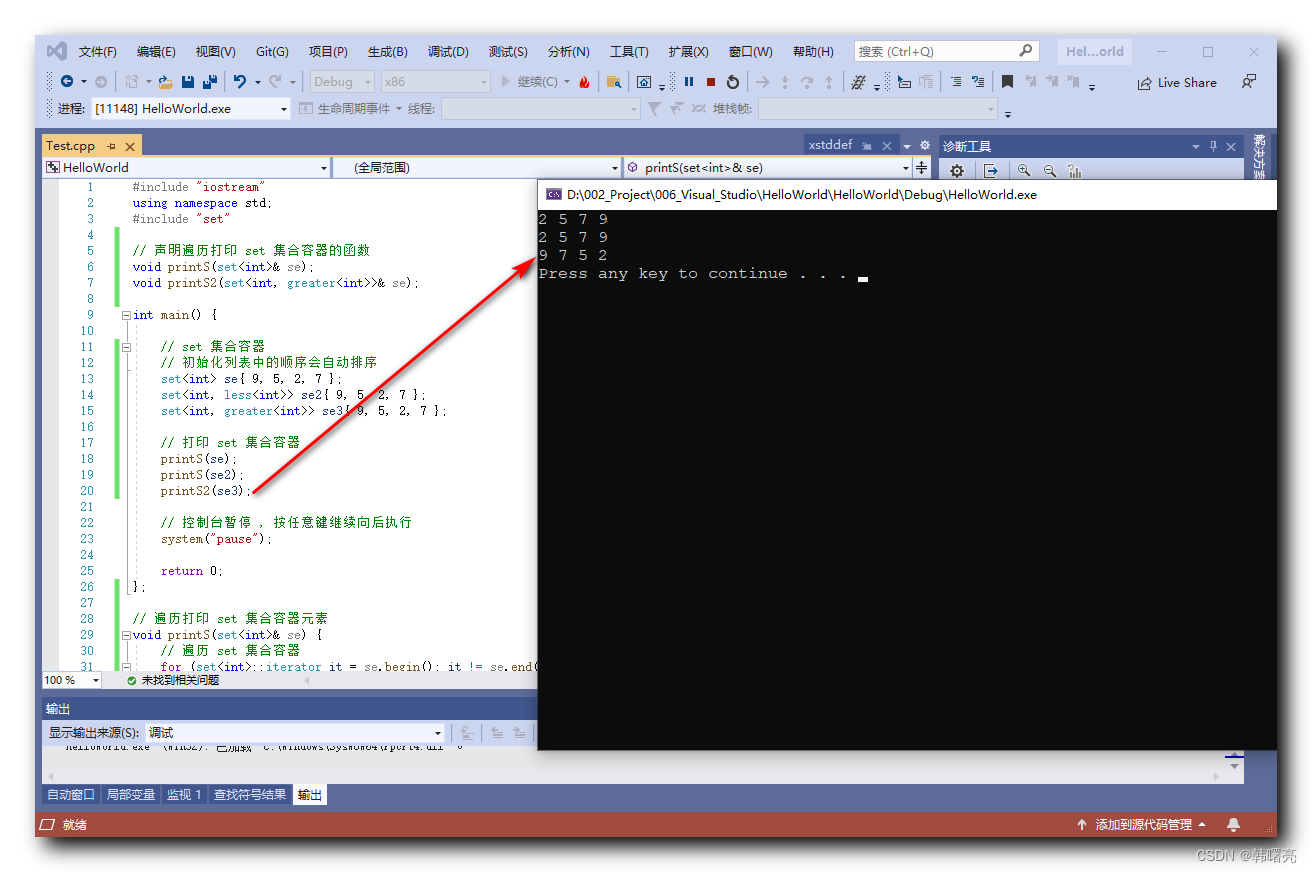The height and width of the screenshot is (872, 1312).
Task: Restart the debugging session icon
Action: pos(733,82)
